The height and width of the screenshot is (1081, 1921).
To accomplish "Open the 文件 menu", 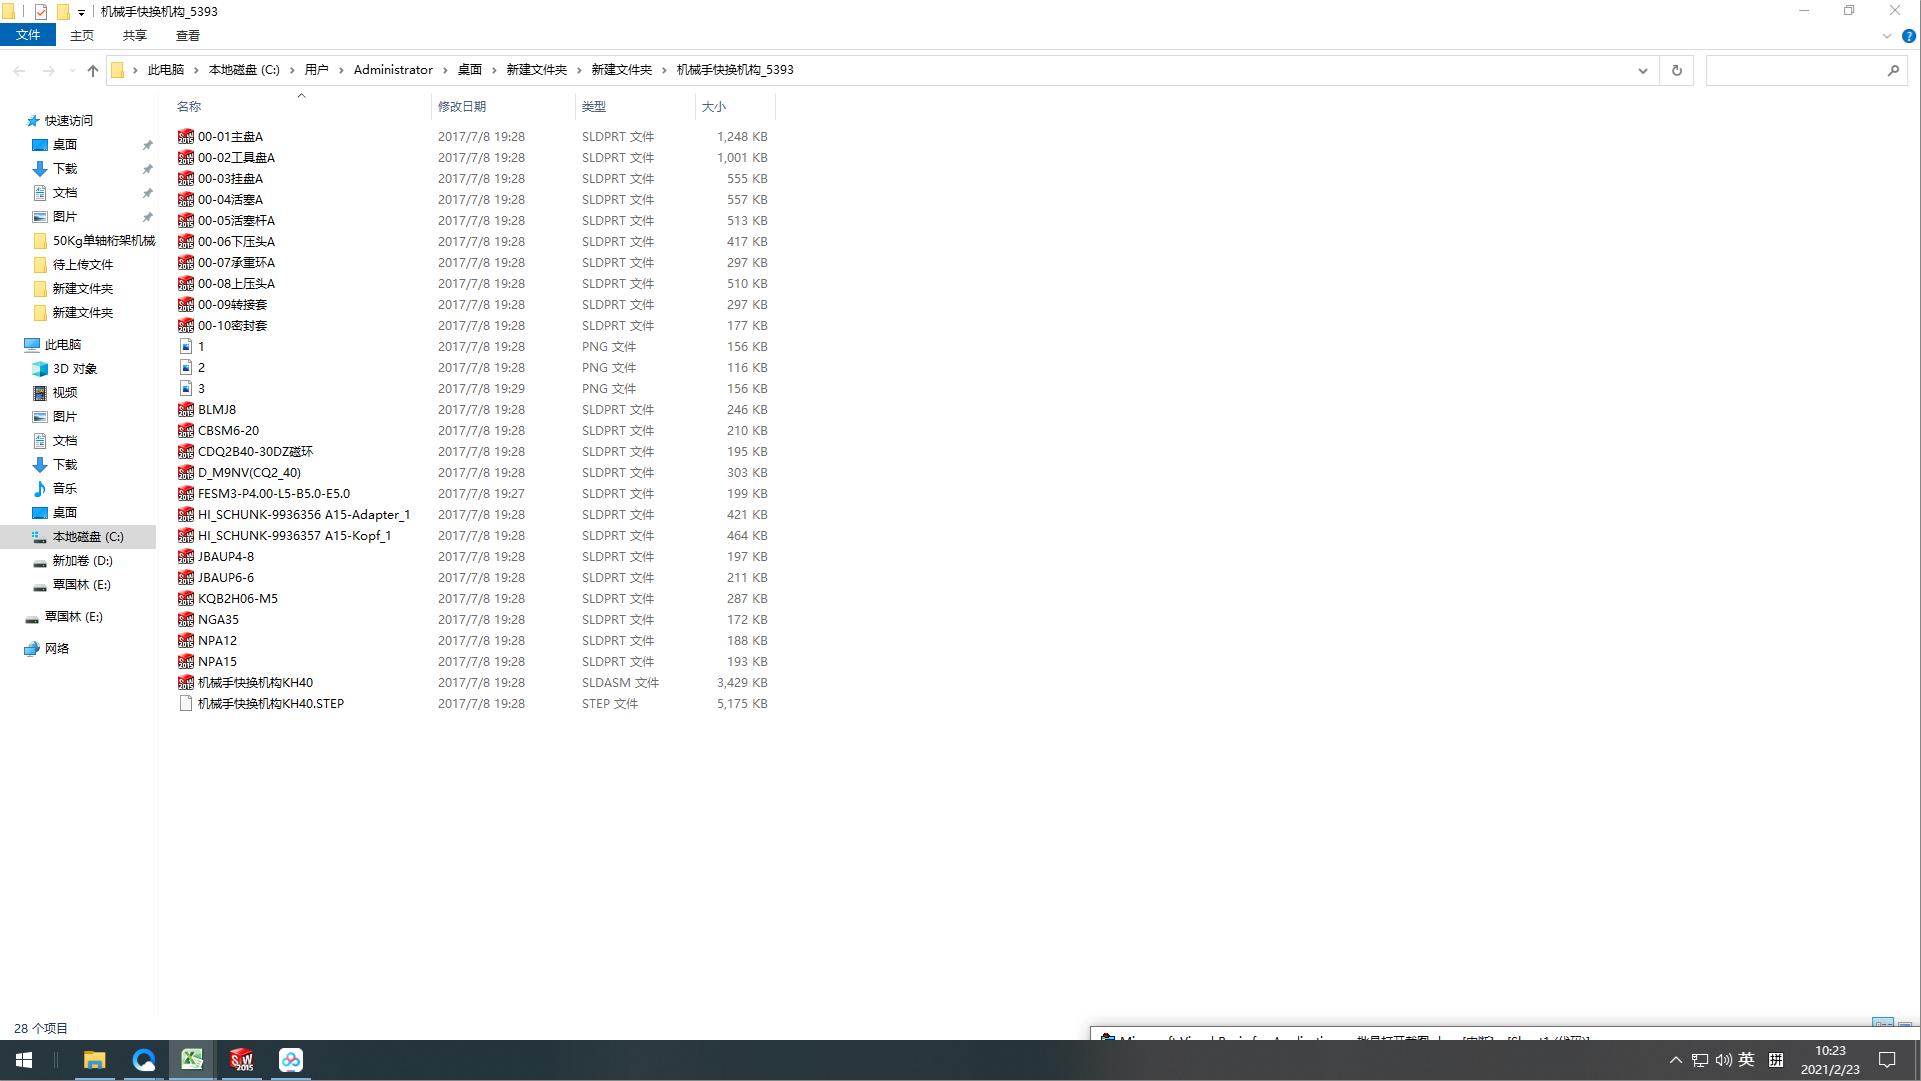I will (28, 35).
